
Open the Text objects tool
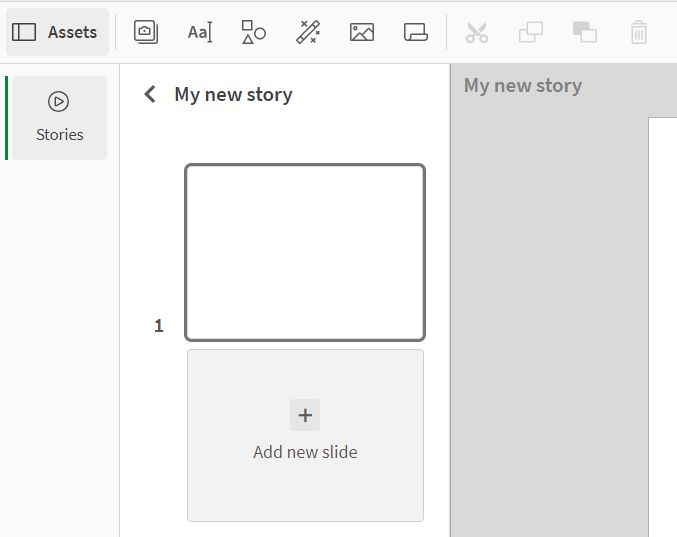pyautogui.click(x=200, y=32)
